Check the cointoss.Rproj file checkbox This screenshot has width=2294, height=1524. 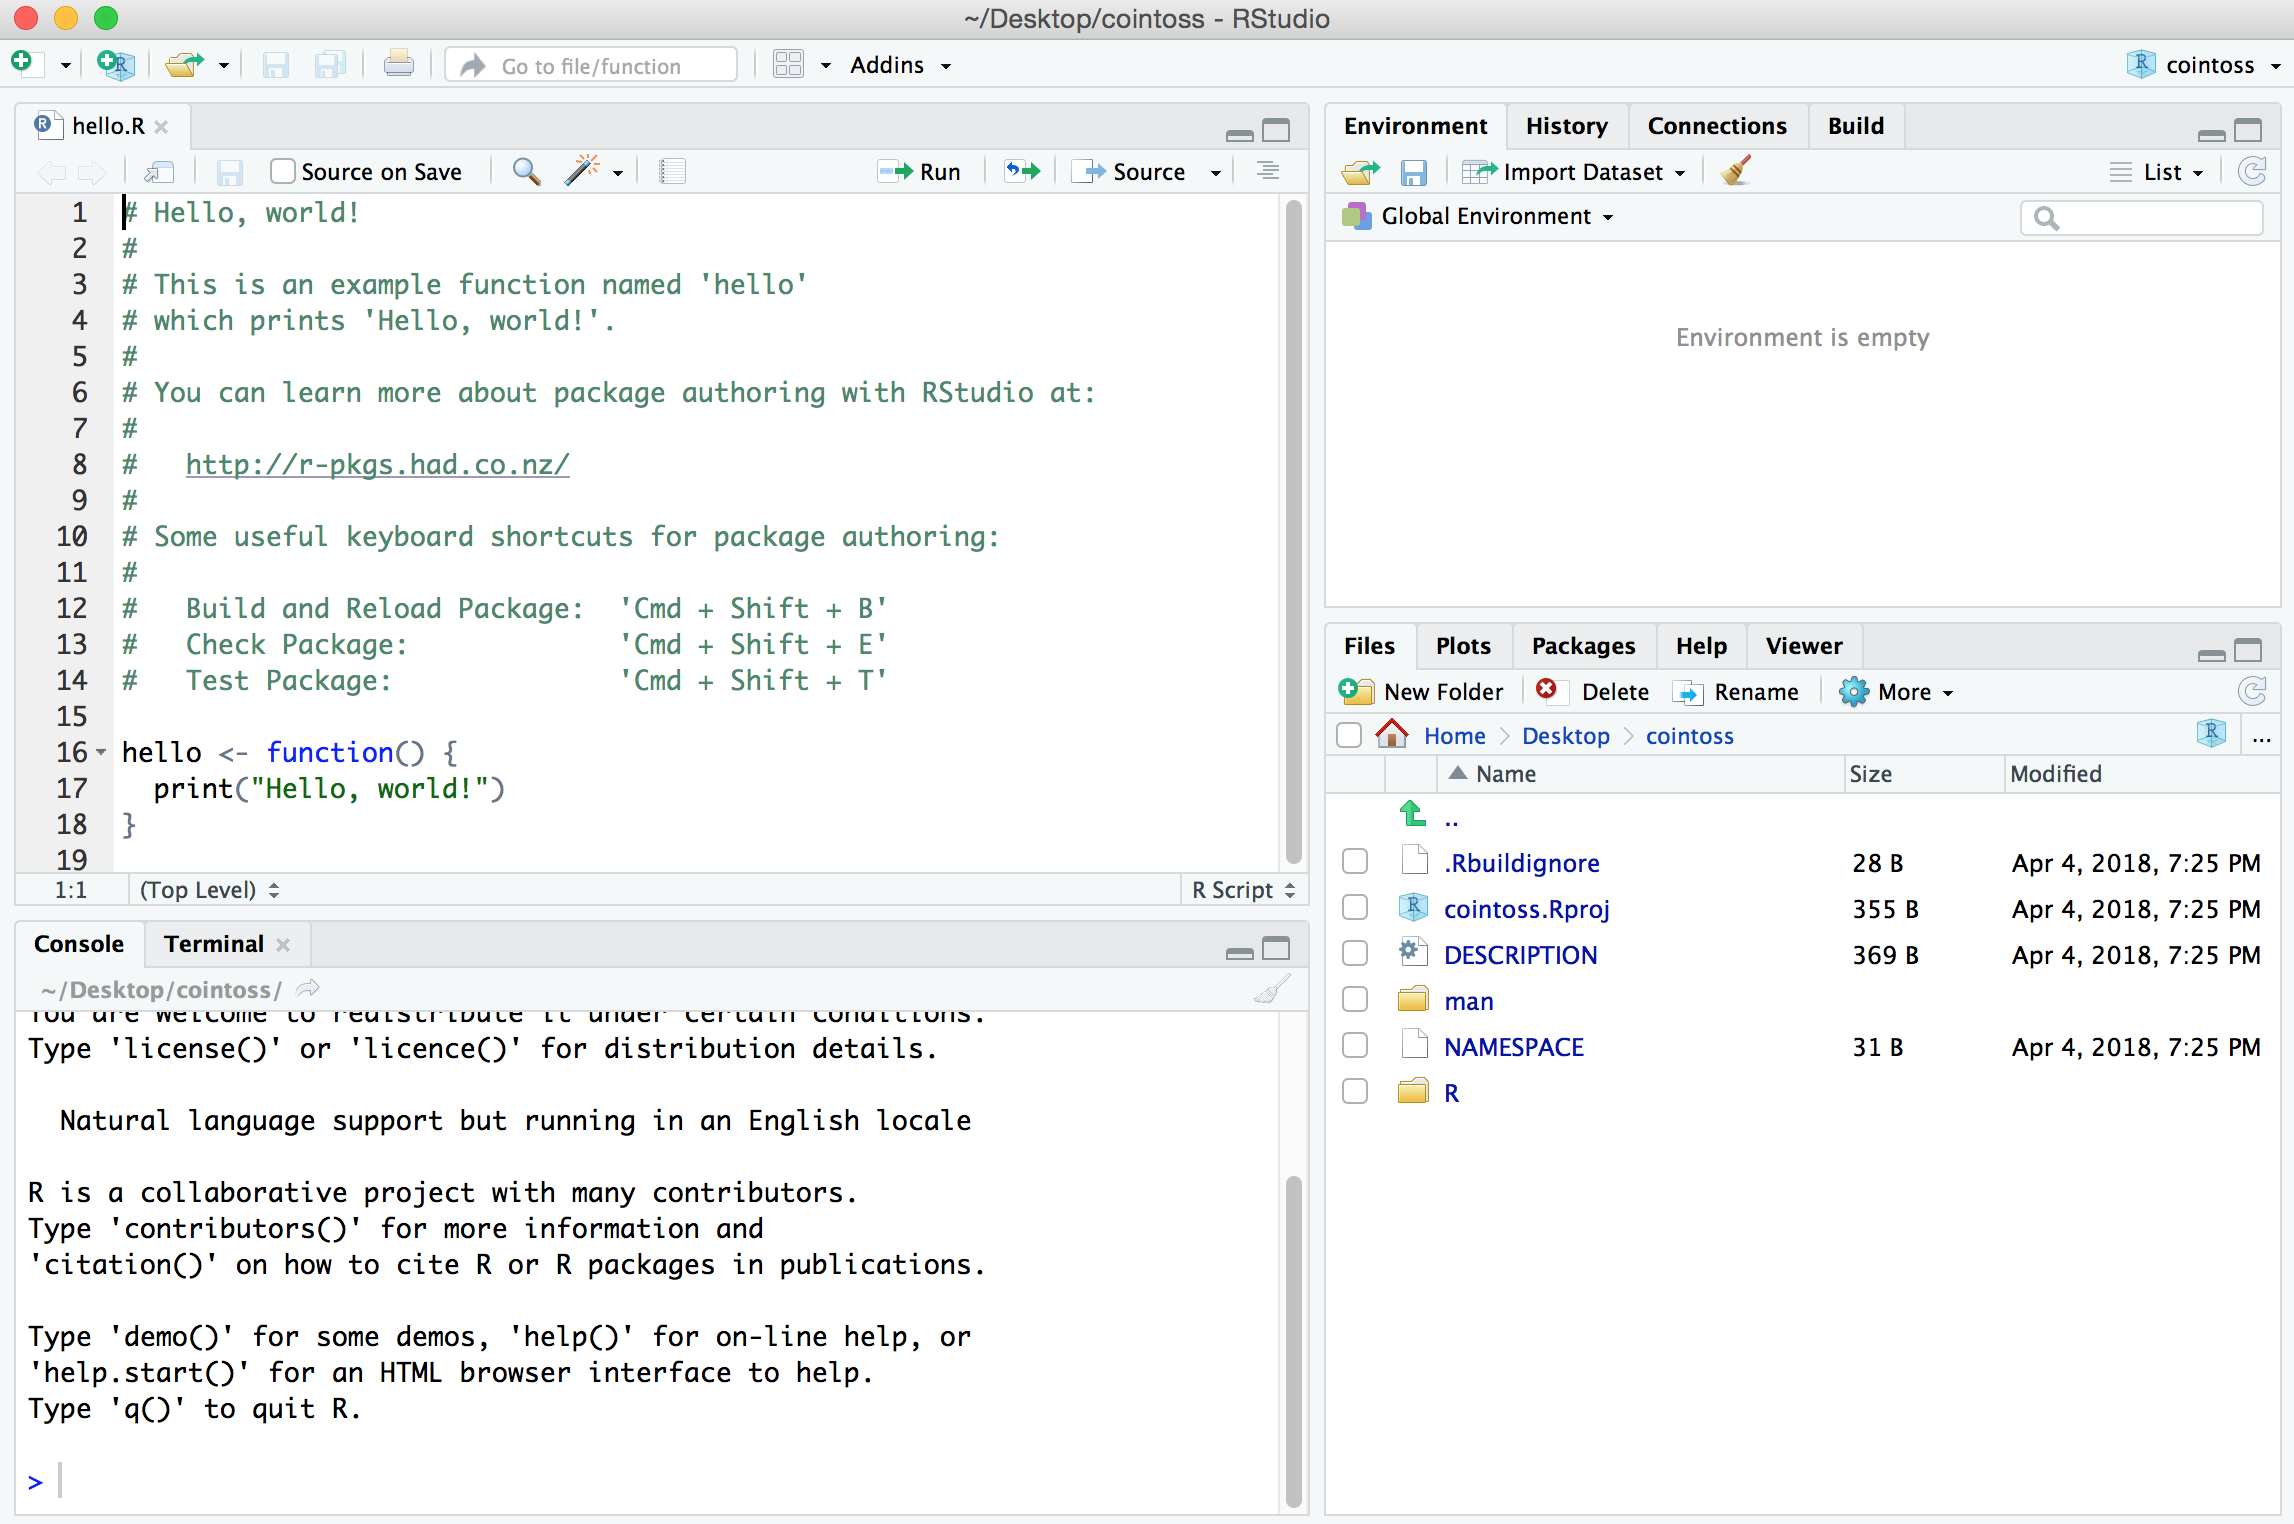(x=1355, y=907)
